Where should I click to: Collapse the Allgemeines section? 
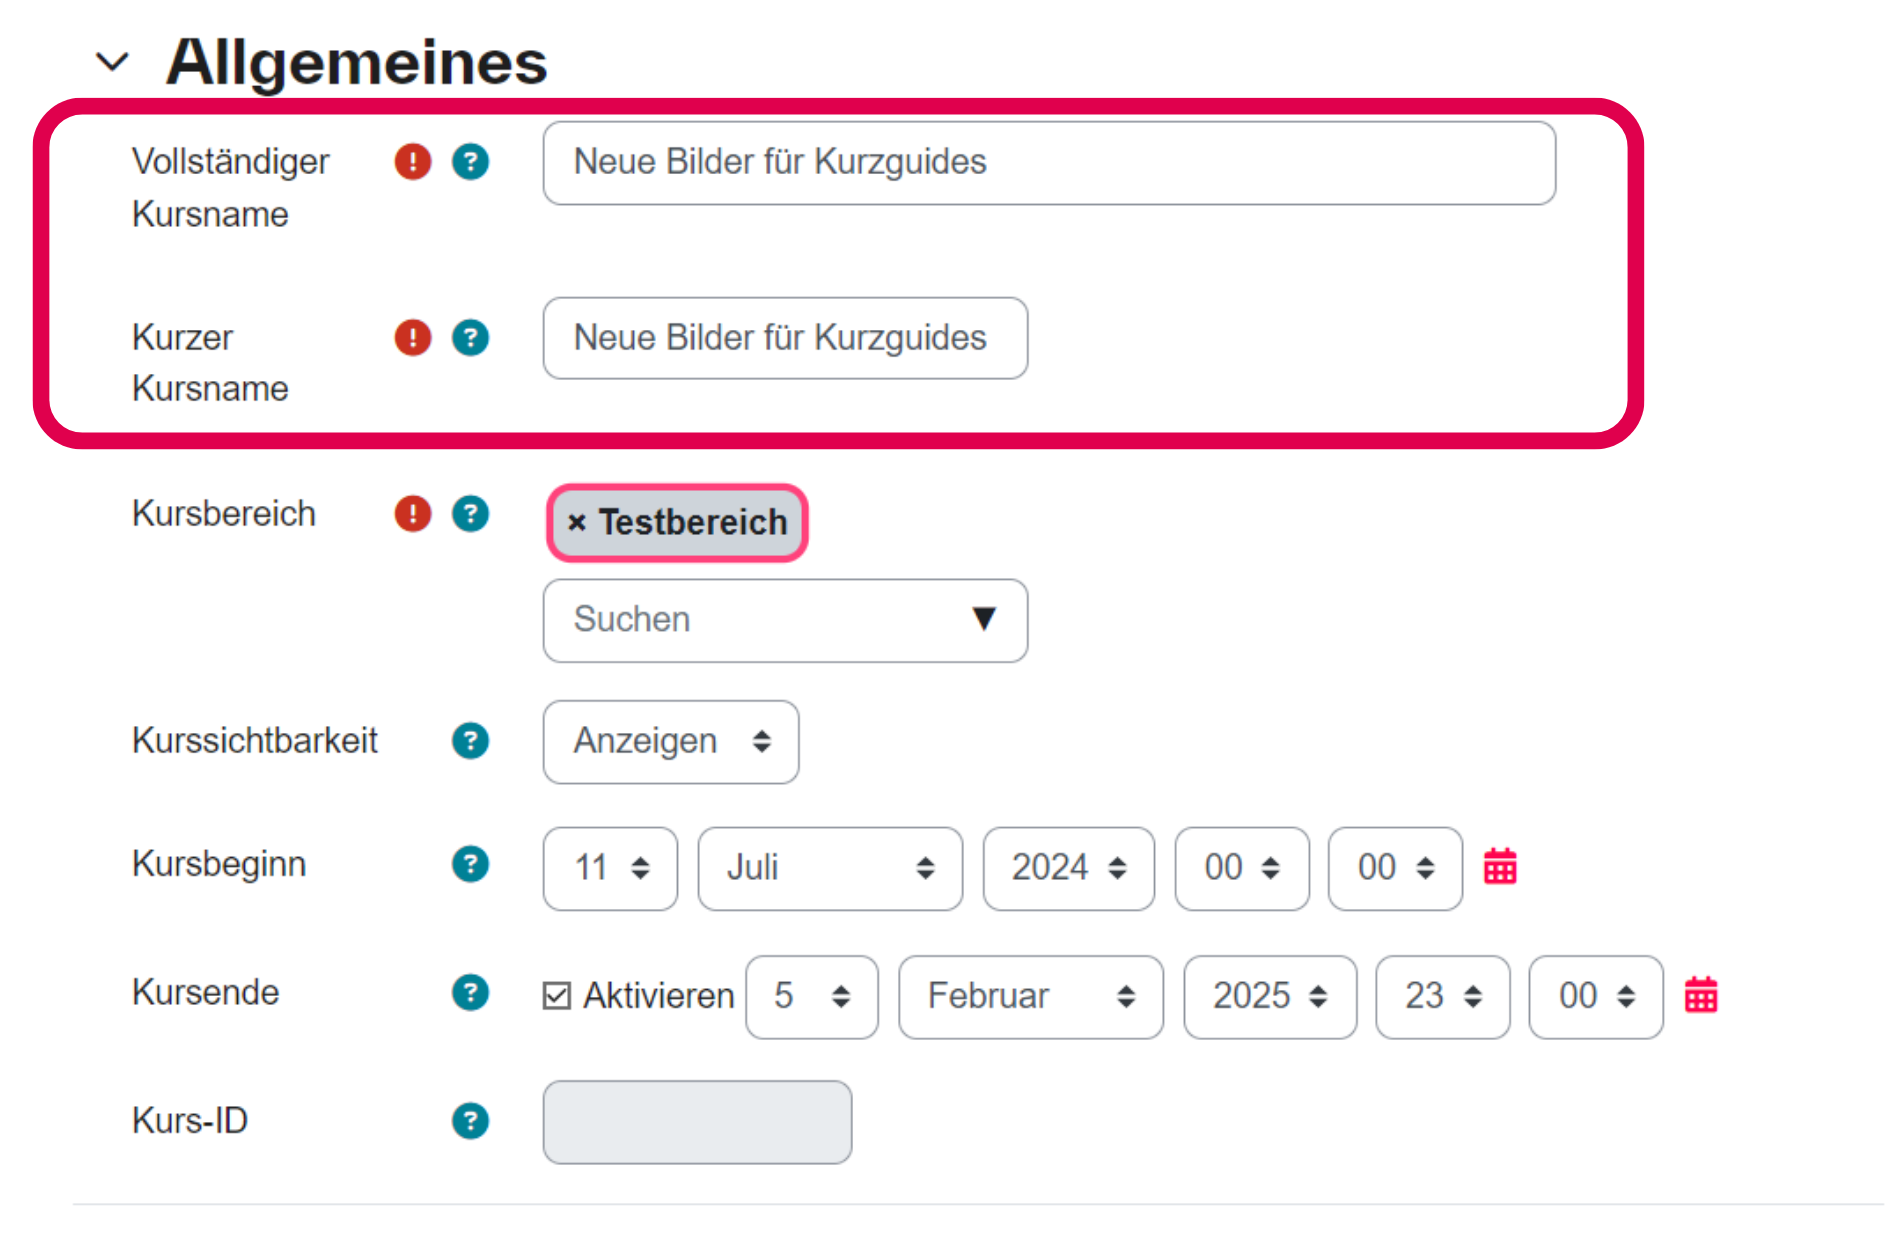tap(112, 62)
